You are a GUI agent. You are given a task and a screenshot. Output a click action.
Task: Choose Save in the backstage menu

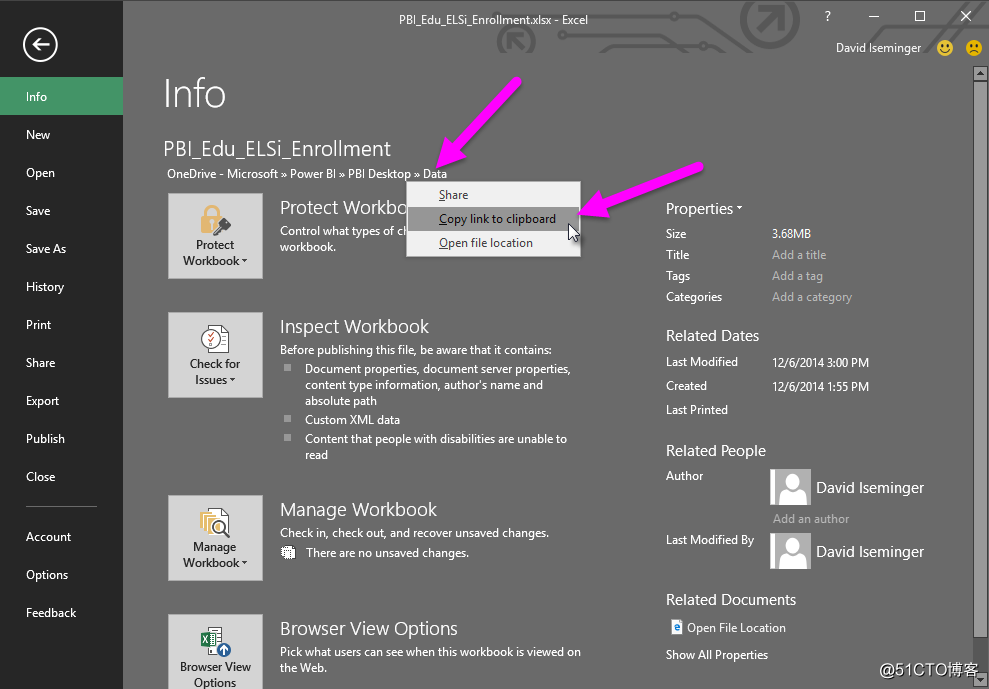pyautogui.click(x=61, y=211)
